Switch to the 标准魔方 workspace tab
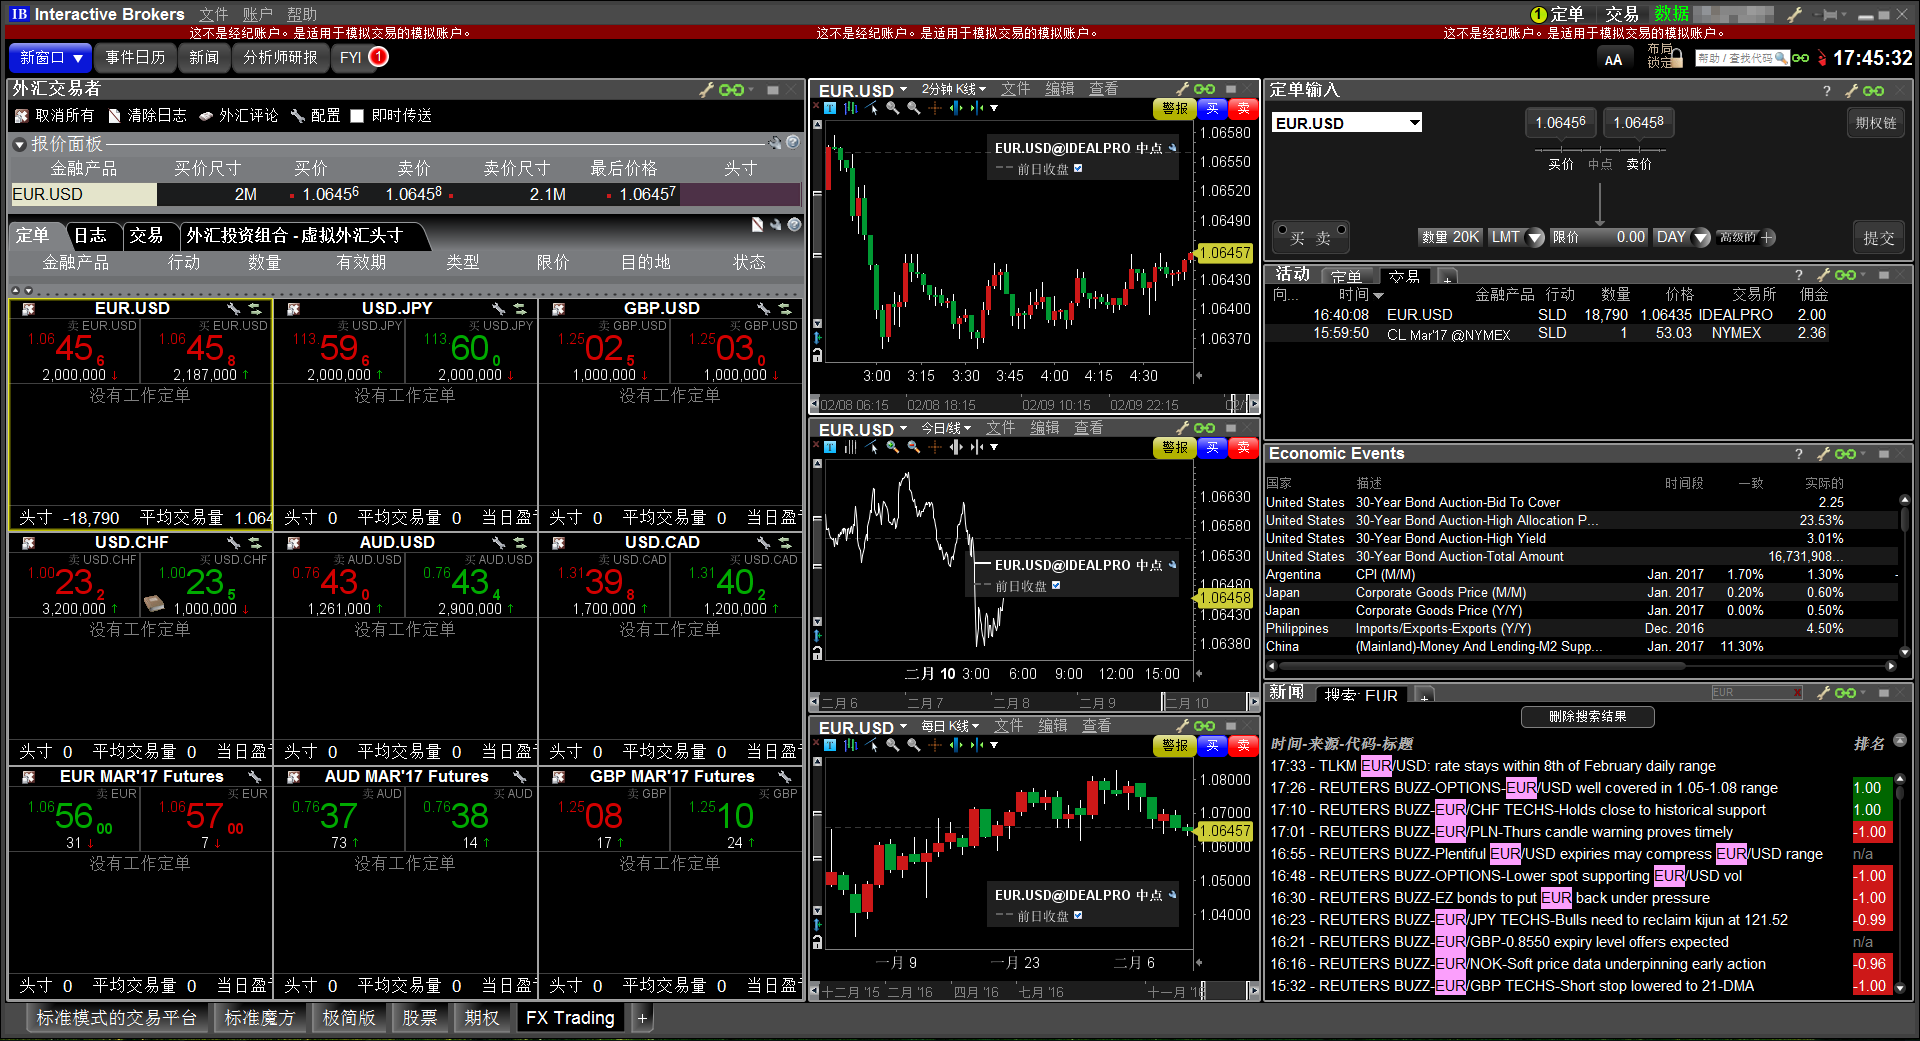The width and height of the screenshot is (1920, 1041). (259, 1018)
